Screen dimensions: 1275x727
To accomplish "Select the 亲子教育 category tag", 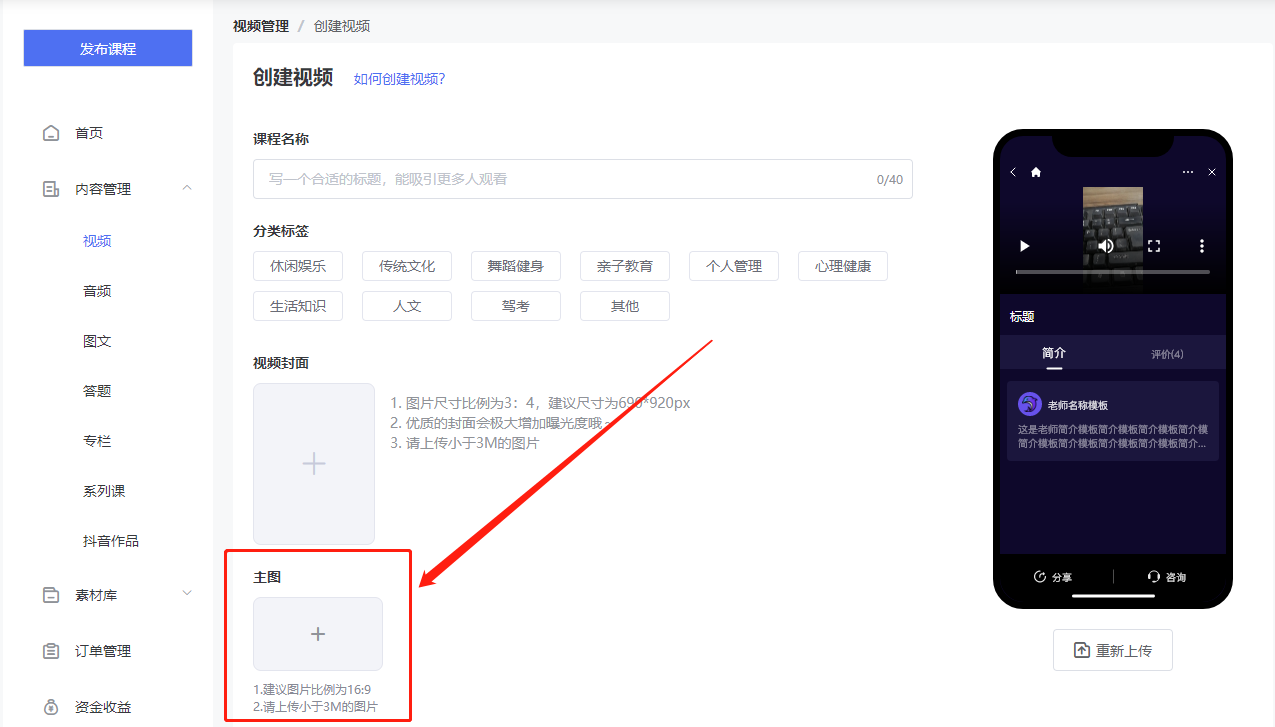I will tap(625, 266).
